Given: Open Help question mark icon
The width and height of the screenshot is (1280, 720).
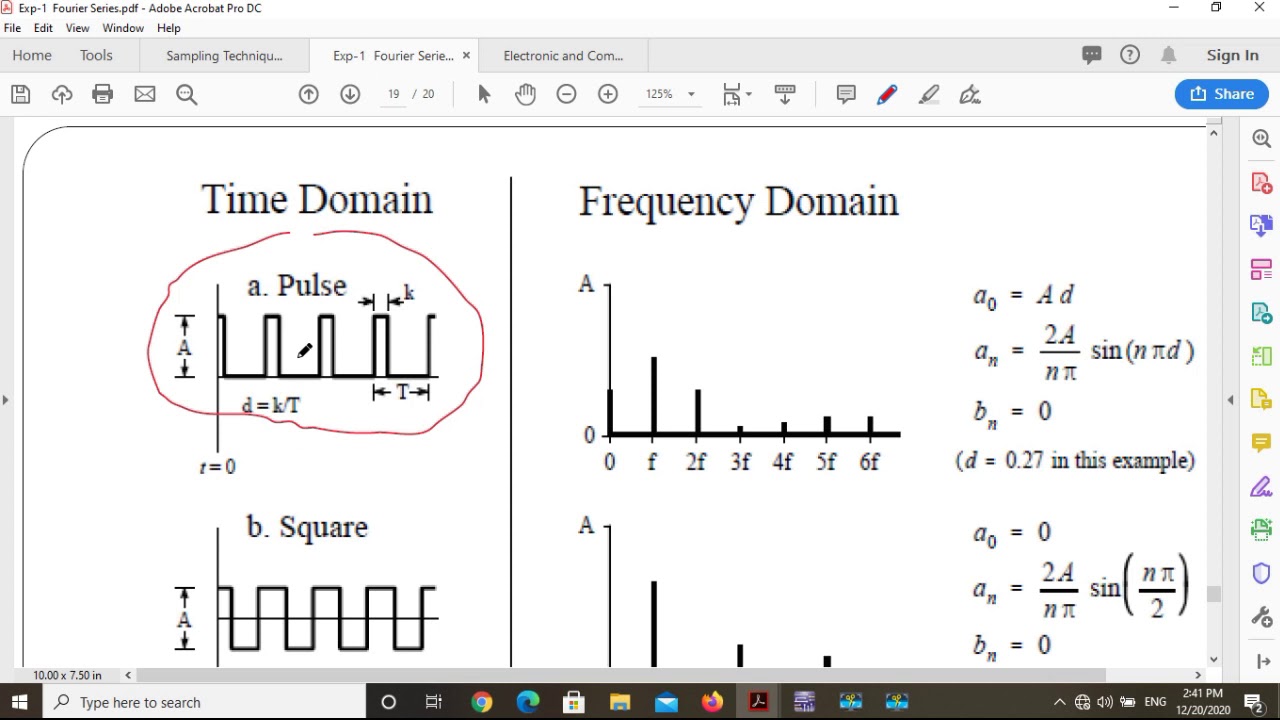Looking at the screenshot, I should 1130,55.
